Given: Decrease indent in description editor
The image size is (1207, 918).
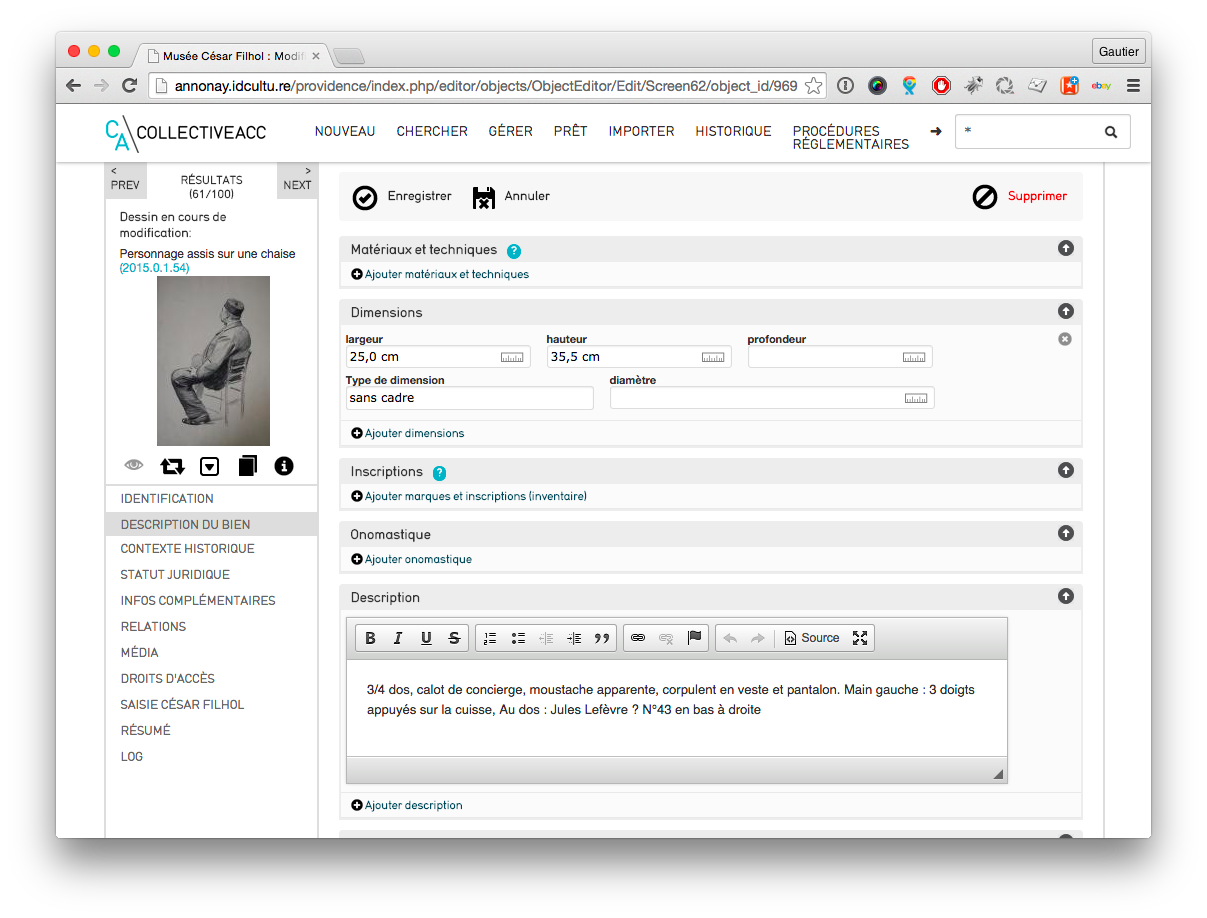Looking at the screenshot, I should pos(546,638).
